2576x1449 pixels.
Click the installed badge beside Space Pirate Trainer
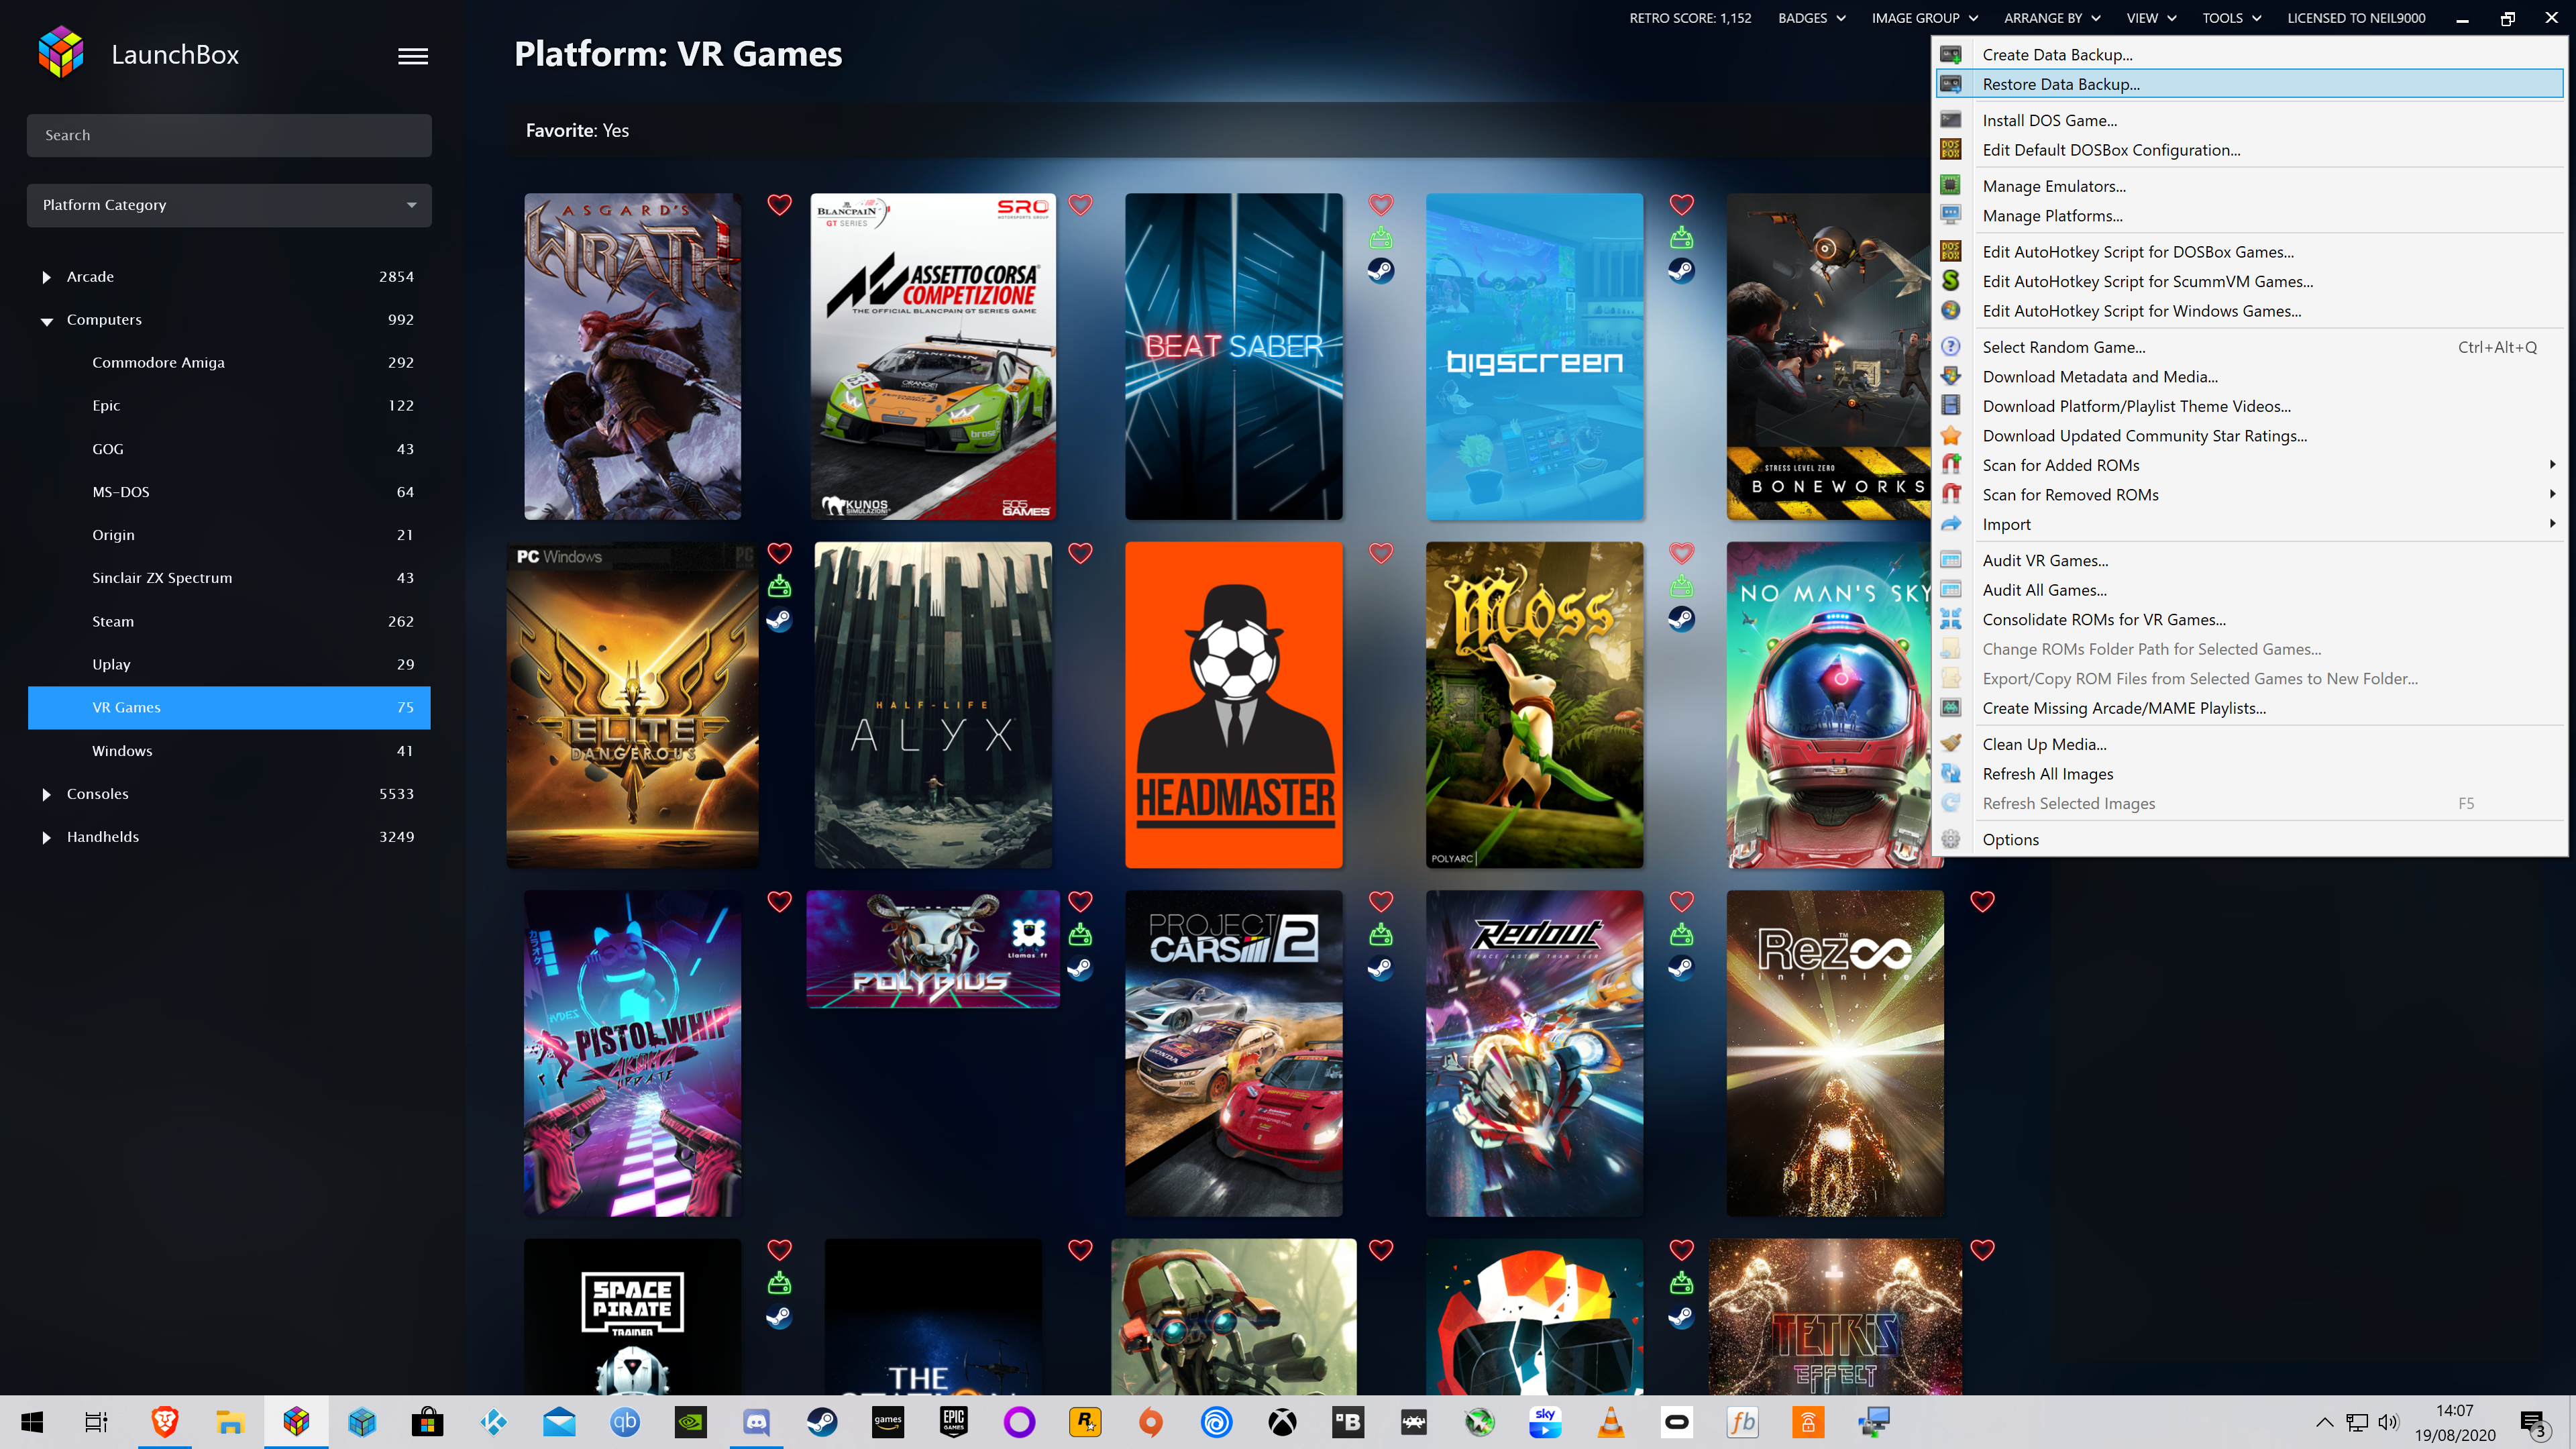779,1283
